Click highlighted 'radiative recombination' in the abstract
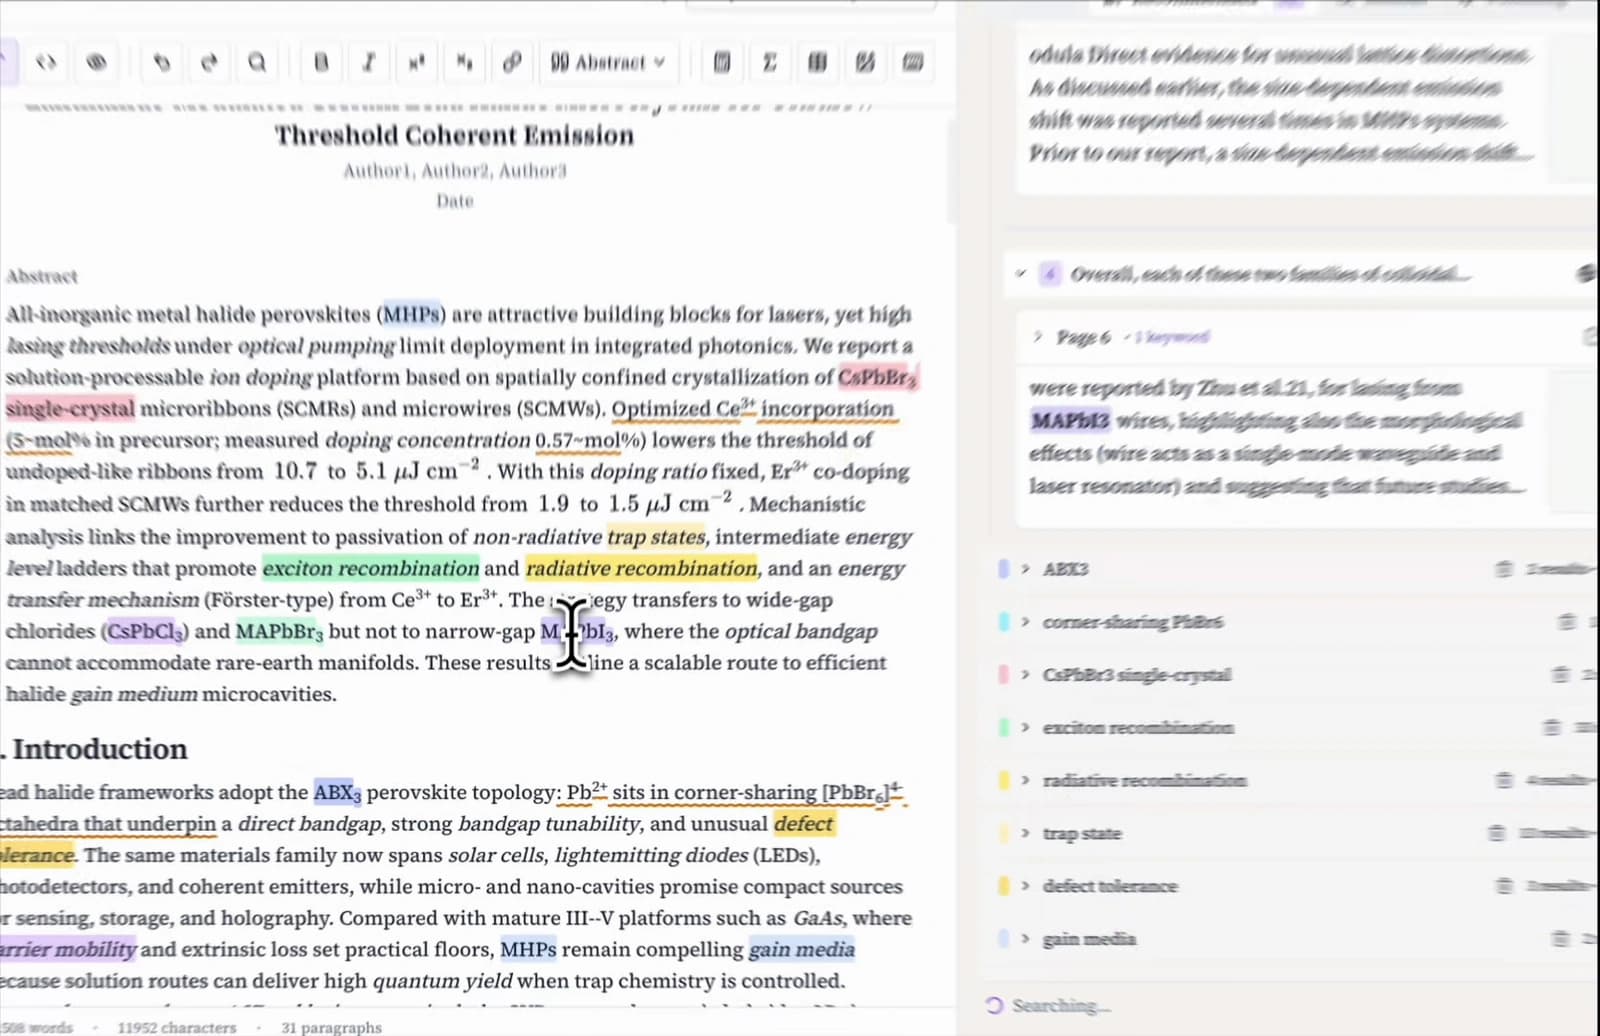1600x1036 pixels. pos(641,568)
